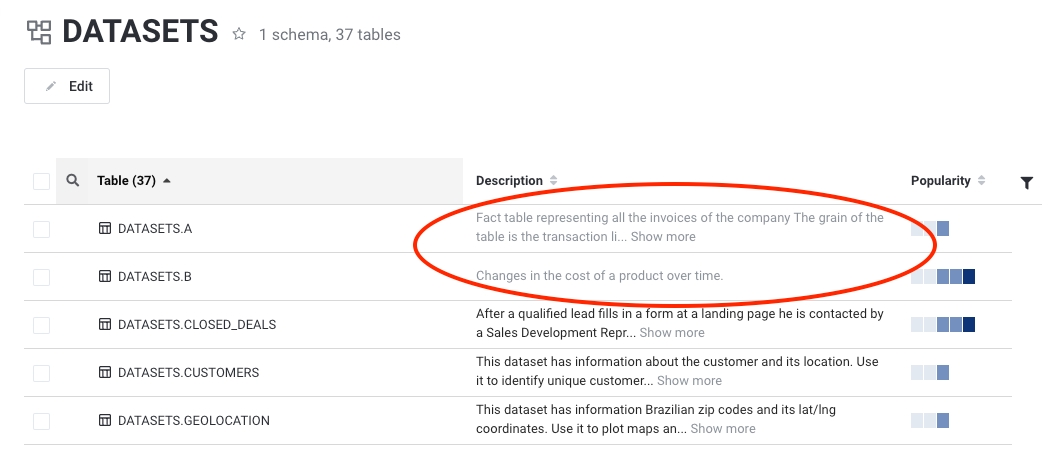Check the box for DATASETS.A row
Image resolution: width=1051 pixels, height=452 pixels.
click(x=41, y=229)
